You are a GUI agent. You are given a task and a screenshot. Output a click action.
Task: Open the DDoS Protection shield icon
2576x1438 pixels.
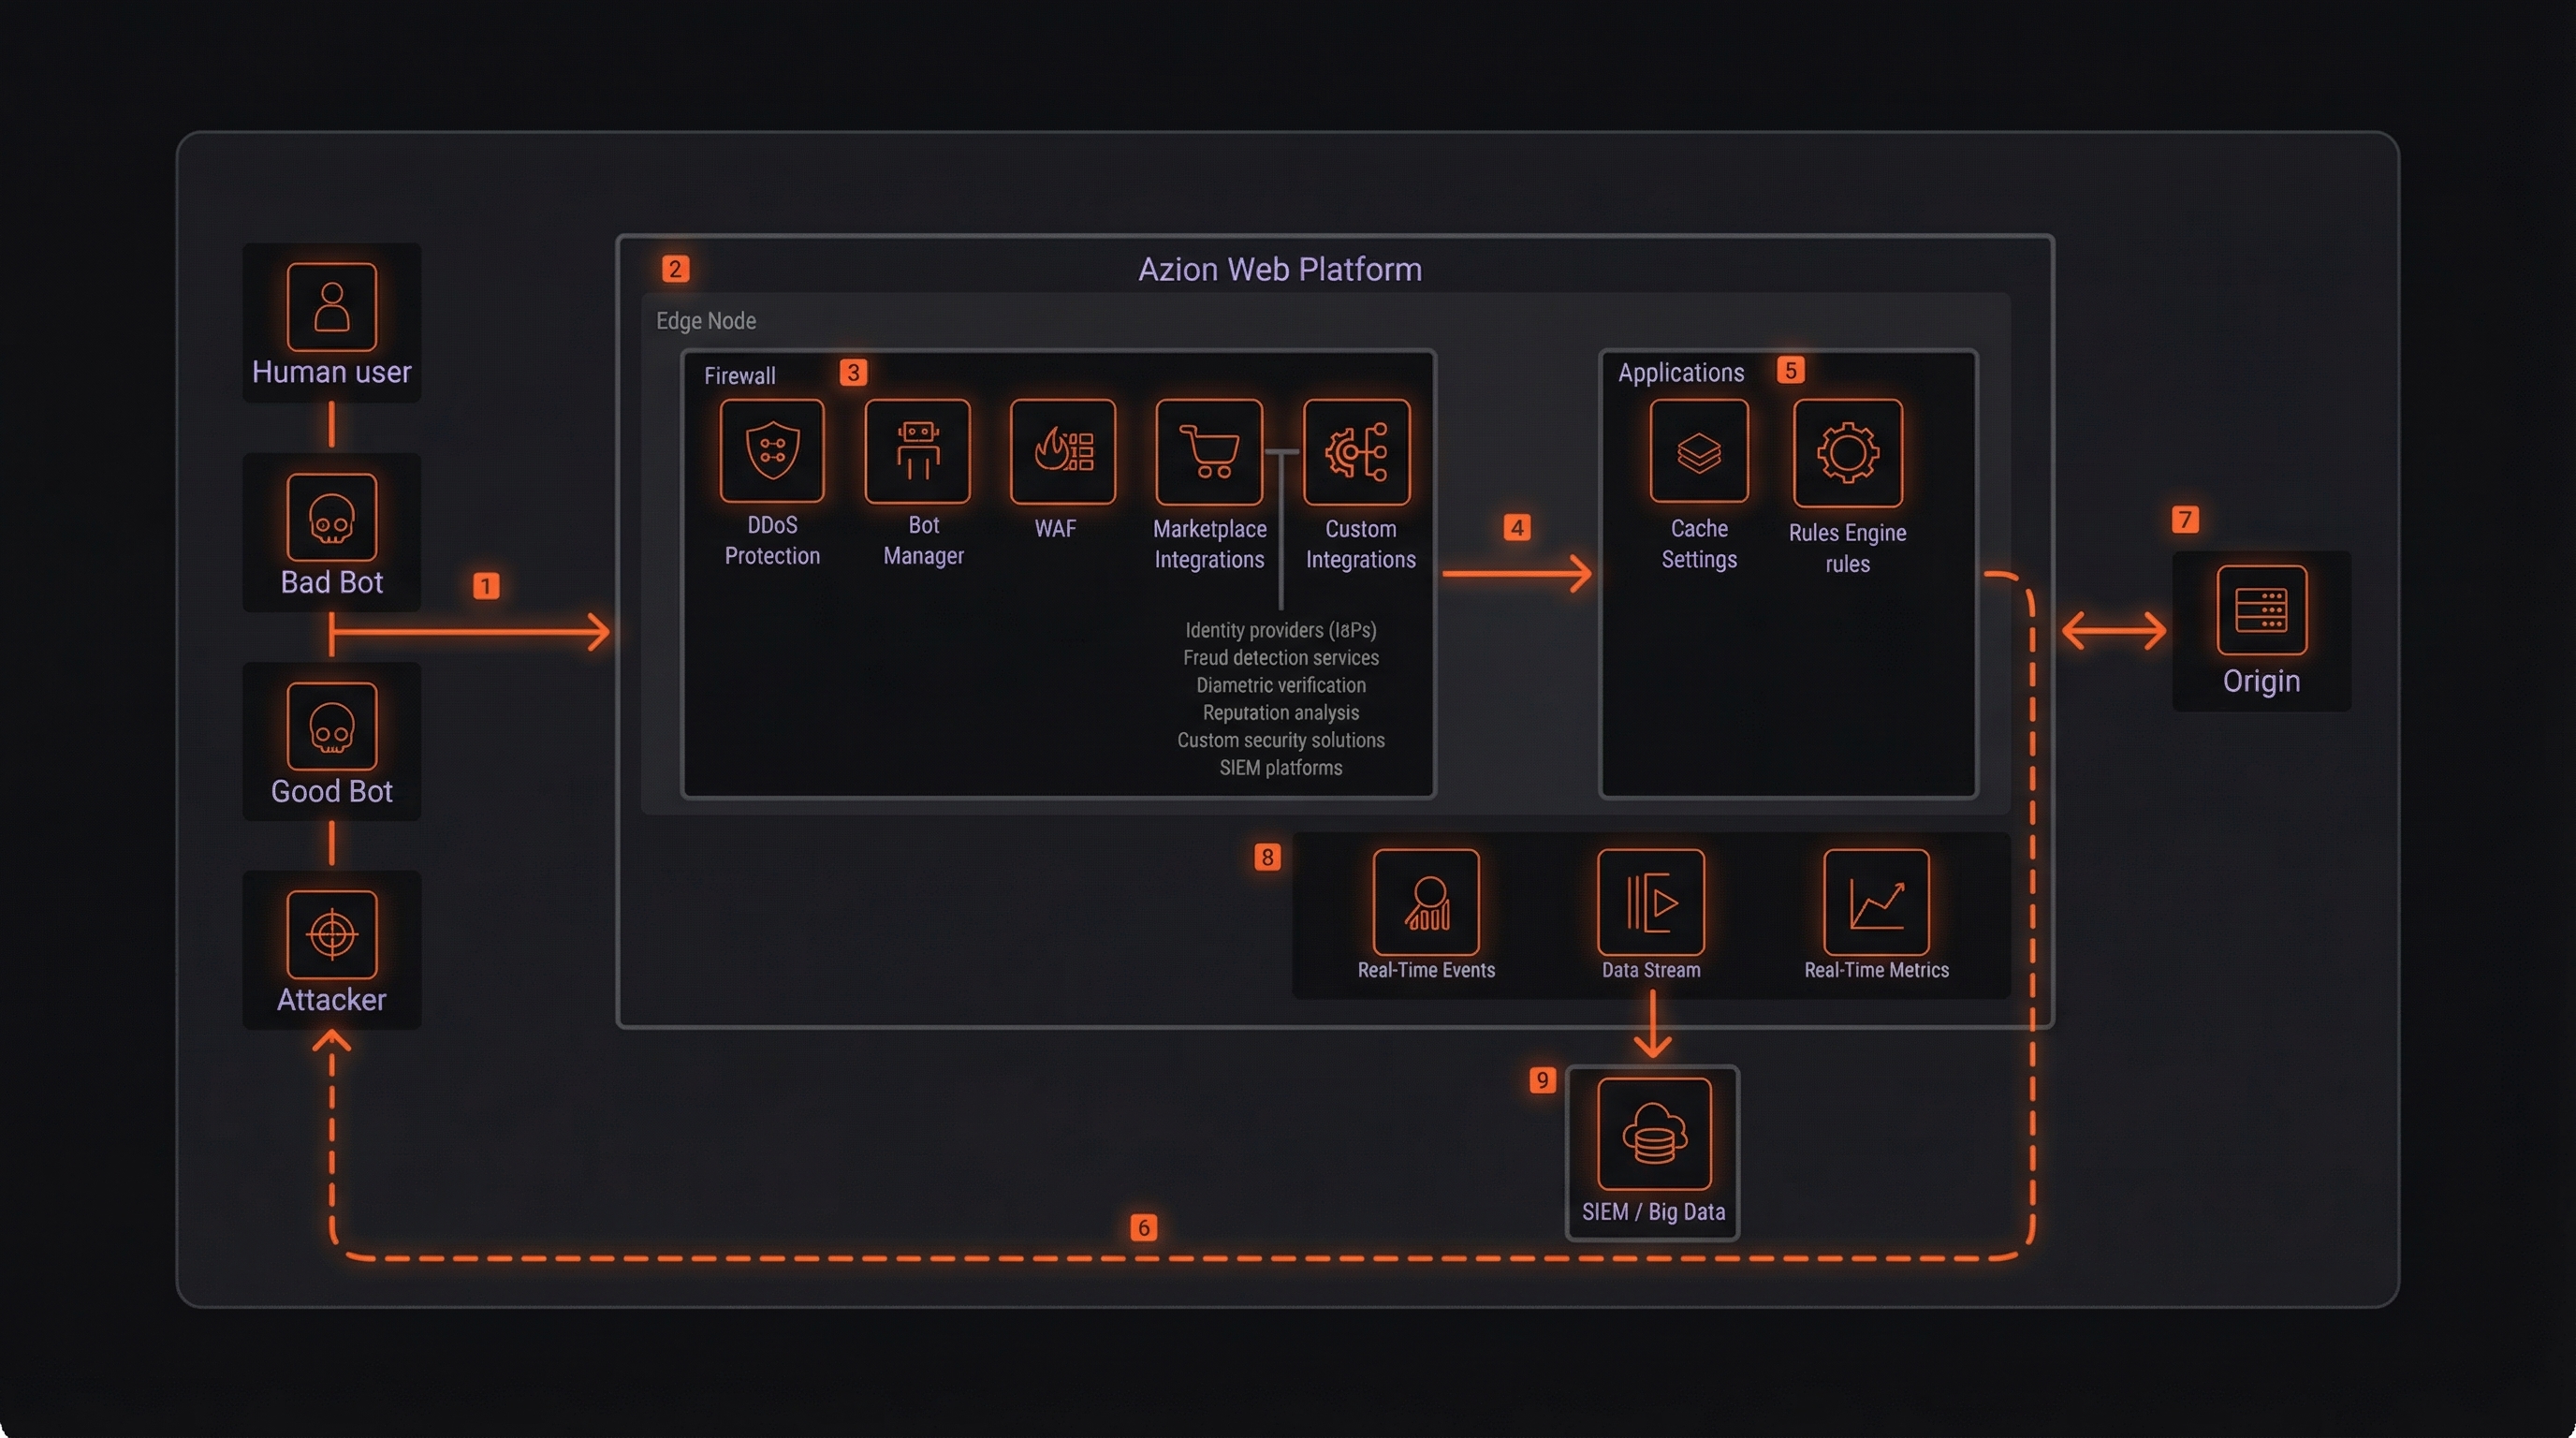(x=772, y=450)
